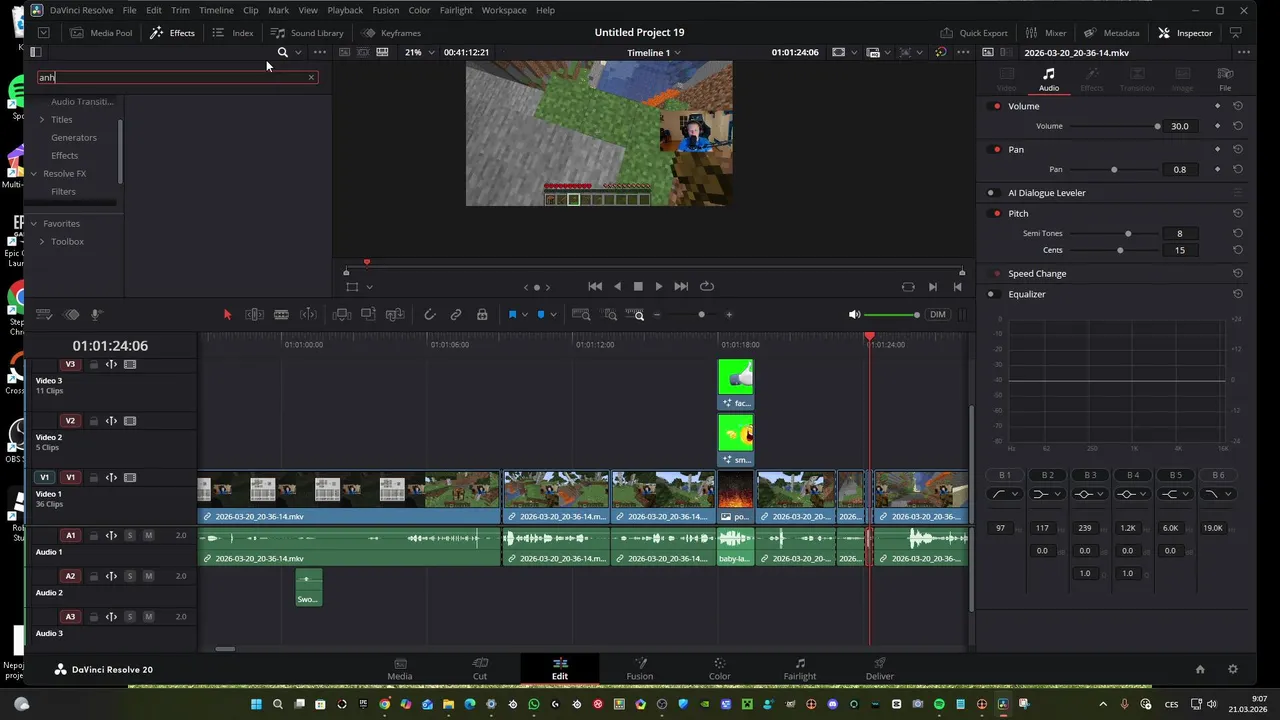Click Video 3 Auto Track Selector icon
This screenshot has height=720, width=1280.
(112, 365)
